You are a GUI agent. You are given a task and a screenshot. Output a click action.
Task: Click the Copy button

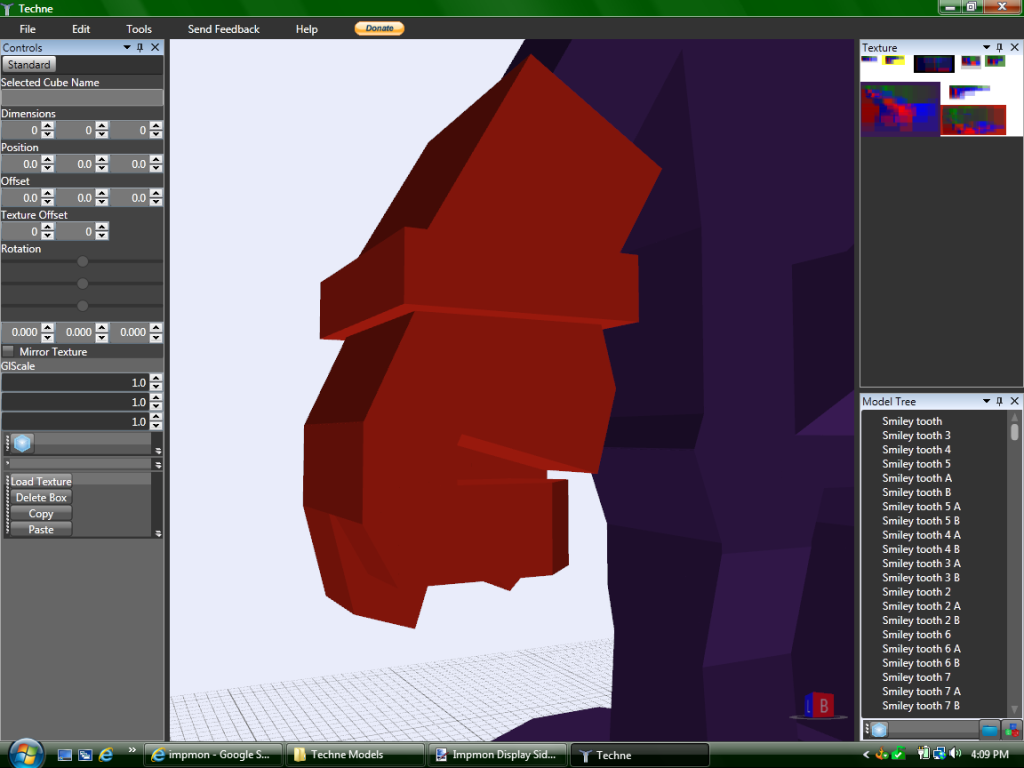(x=41, y=513)
